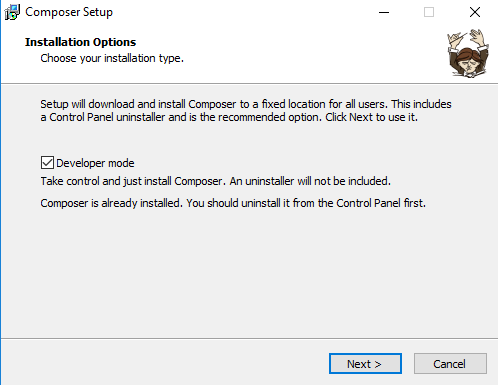Click the greyed-out maximize window button
Screen dimensions: 498x385
pos(429,12)
